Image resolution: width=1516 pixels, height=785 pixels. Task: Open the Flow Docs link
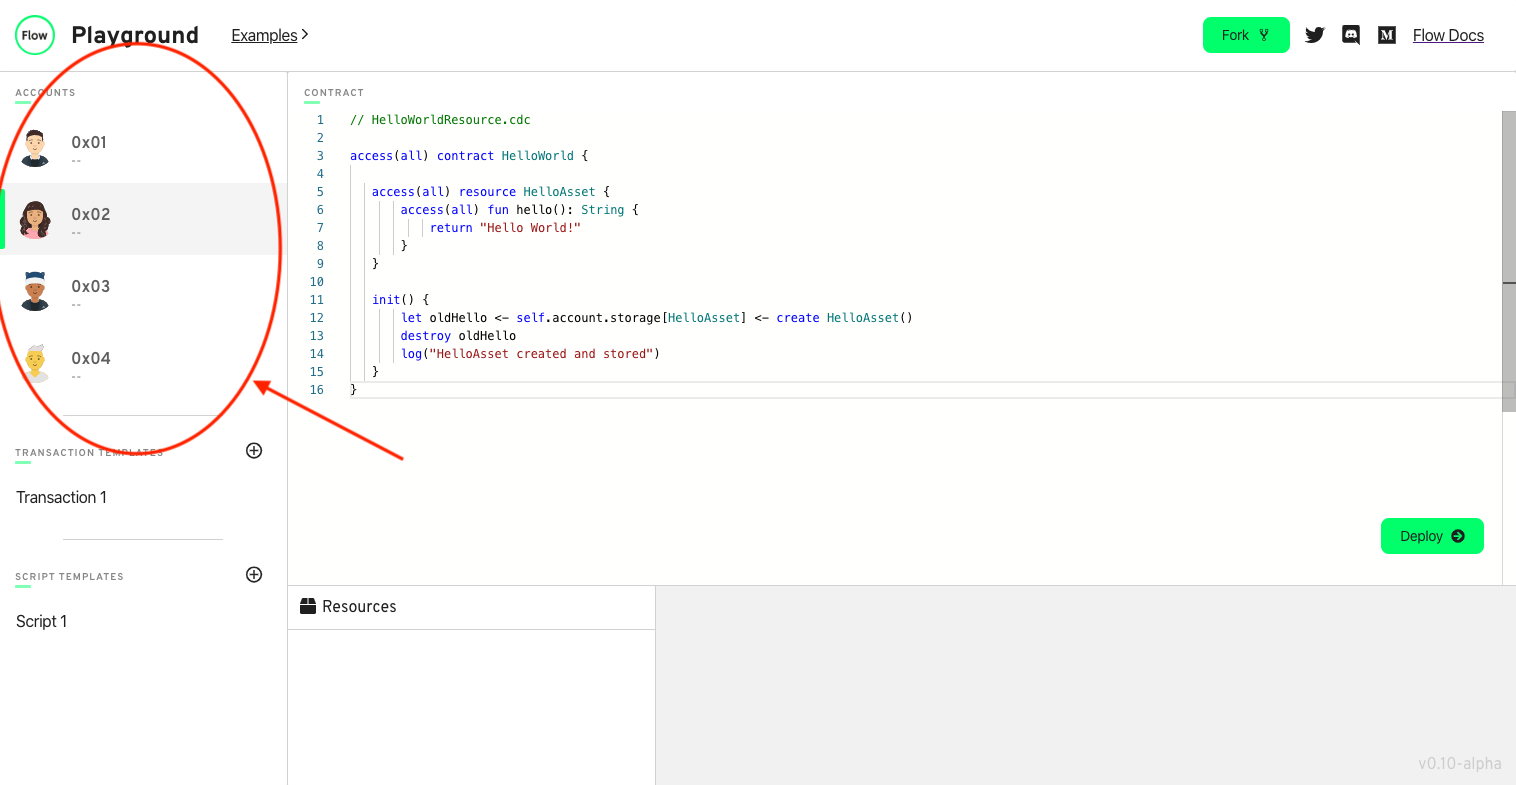[1448, 35]
